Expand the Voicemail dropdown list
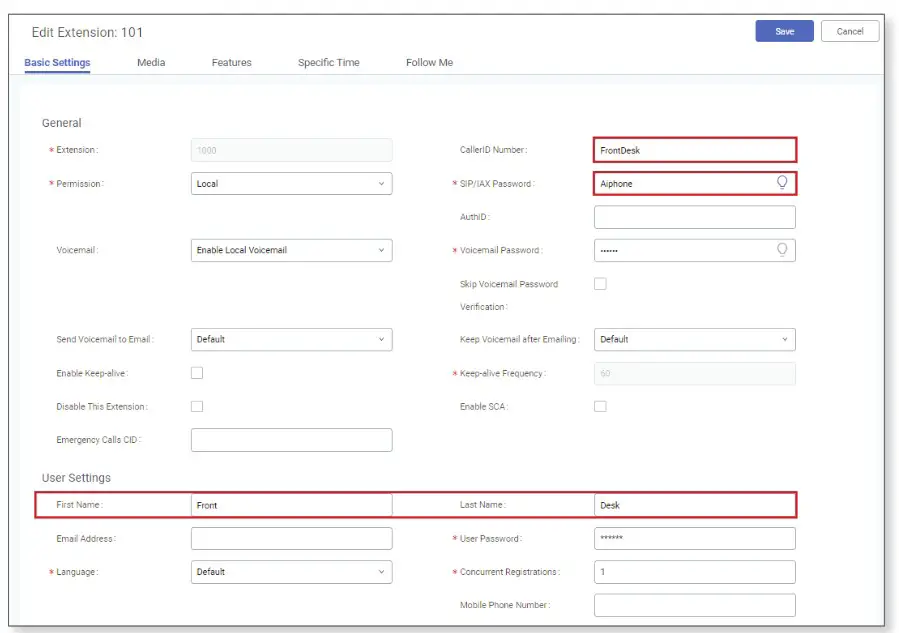Image resolution: width=899 pixels, height=633 pixels. pos(291,250)
